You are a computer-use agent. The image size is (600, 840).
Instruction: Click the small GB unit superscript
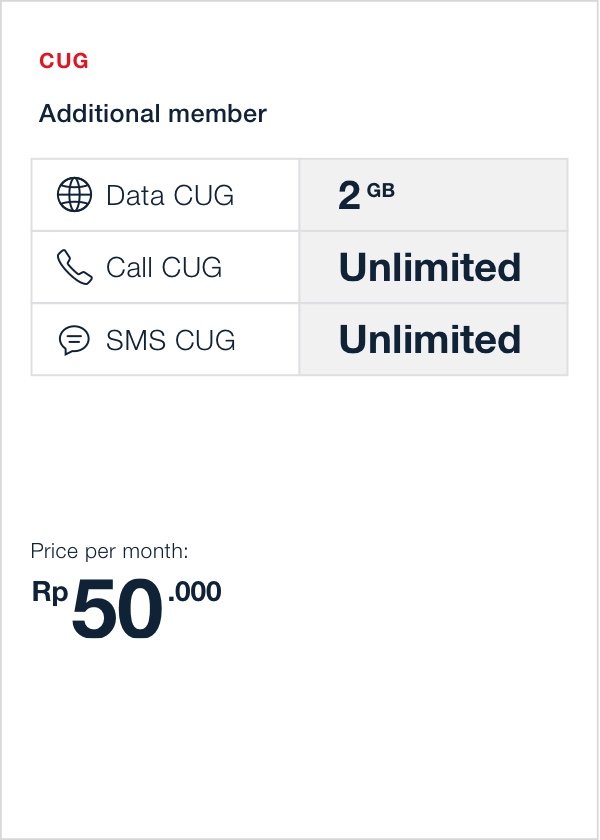click(x=381, y=189)
